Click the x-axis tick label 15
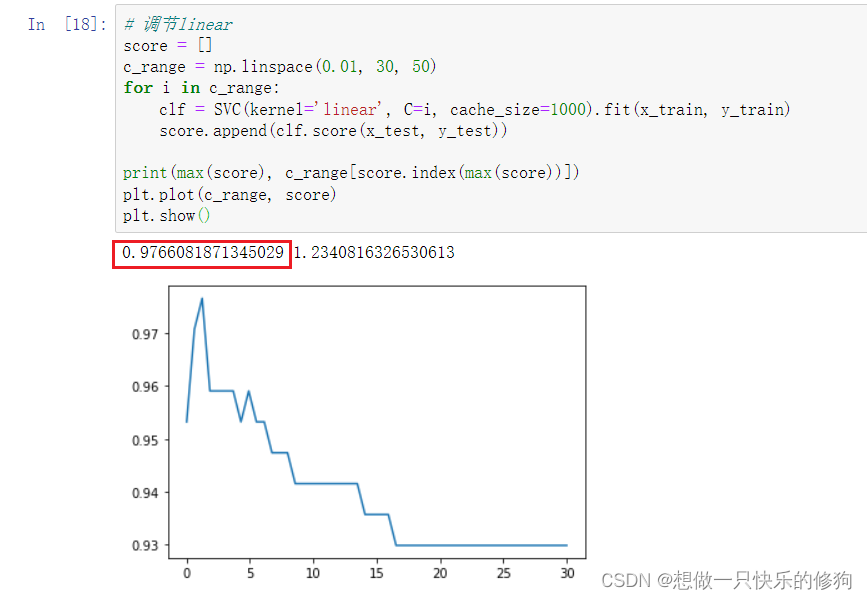The height and width of the screenshot is (600, 867). [377, 573]
